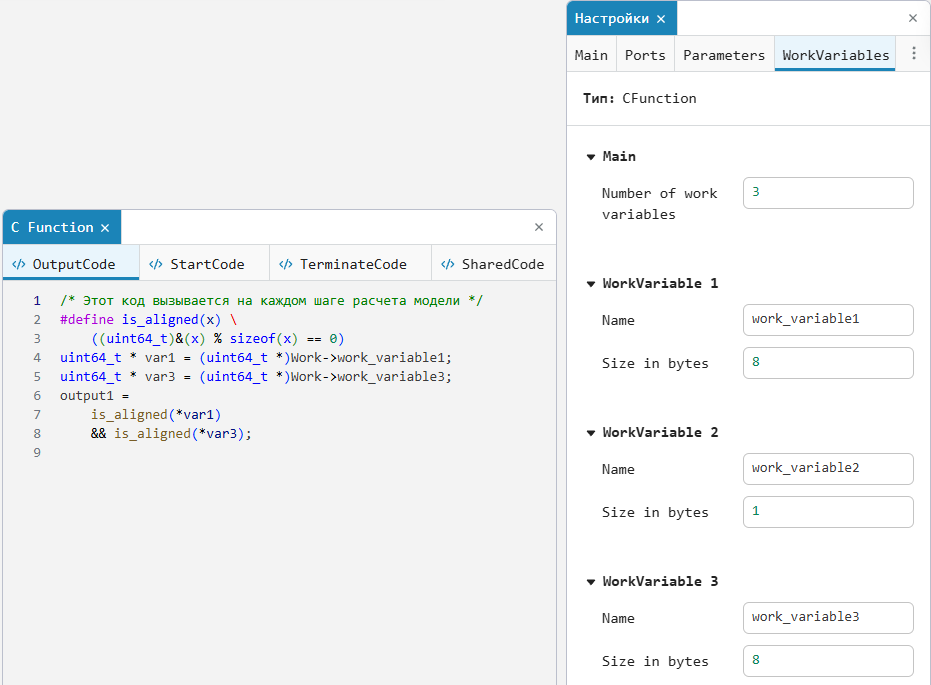Select the WorkVariables settings tab
This screenshot has height=685, width=931.
pos(835,55)
